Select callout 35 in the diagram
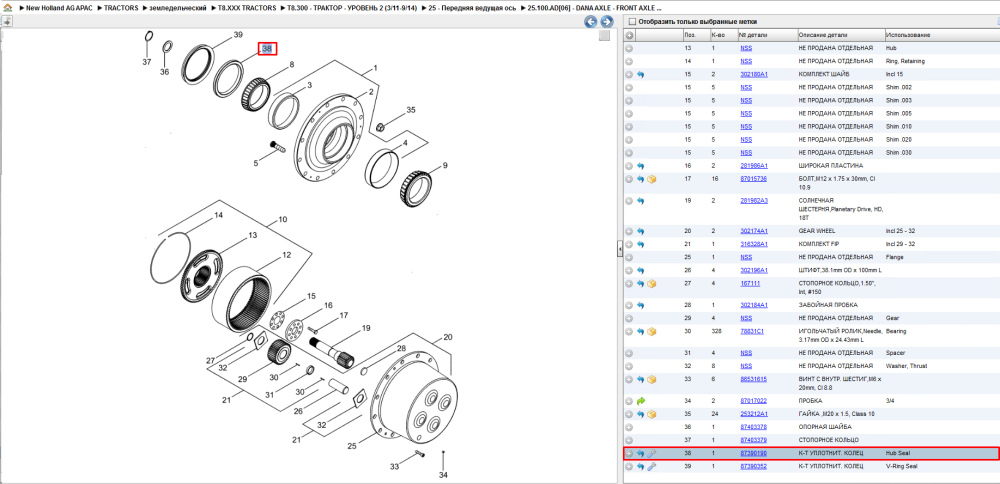The height and width of the screenshot is (484, 1000). [x=411, y=110]
